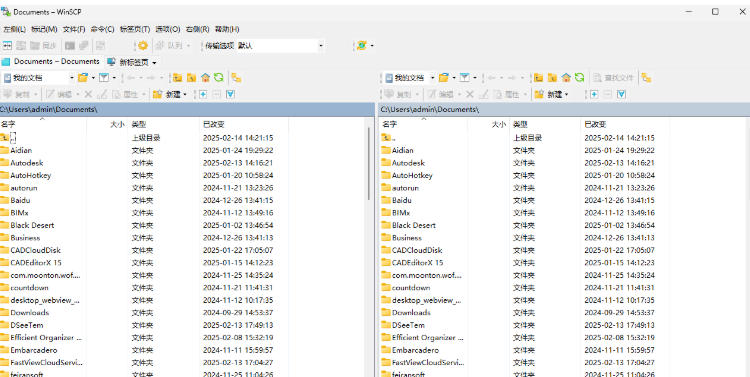Select Aidian folder in left panel
The image size is (750, 377).
click(21, 150)
